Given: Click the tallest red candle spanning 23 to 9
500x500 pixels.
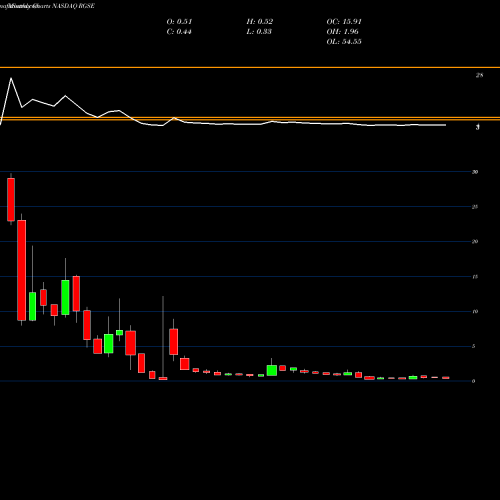Looking at the screenshot, I should [x=22, y=270].
